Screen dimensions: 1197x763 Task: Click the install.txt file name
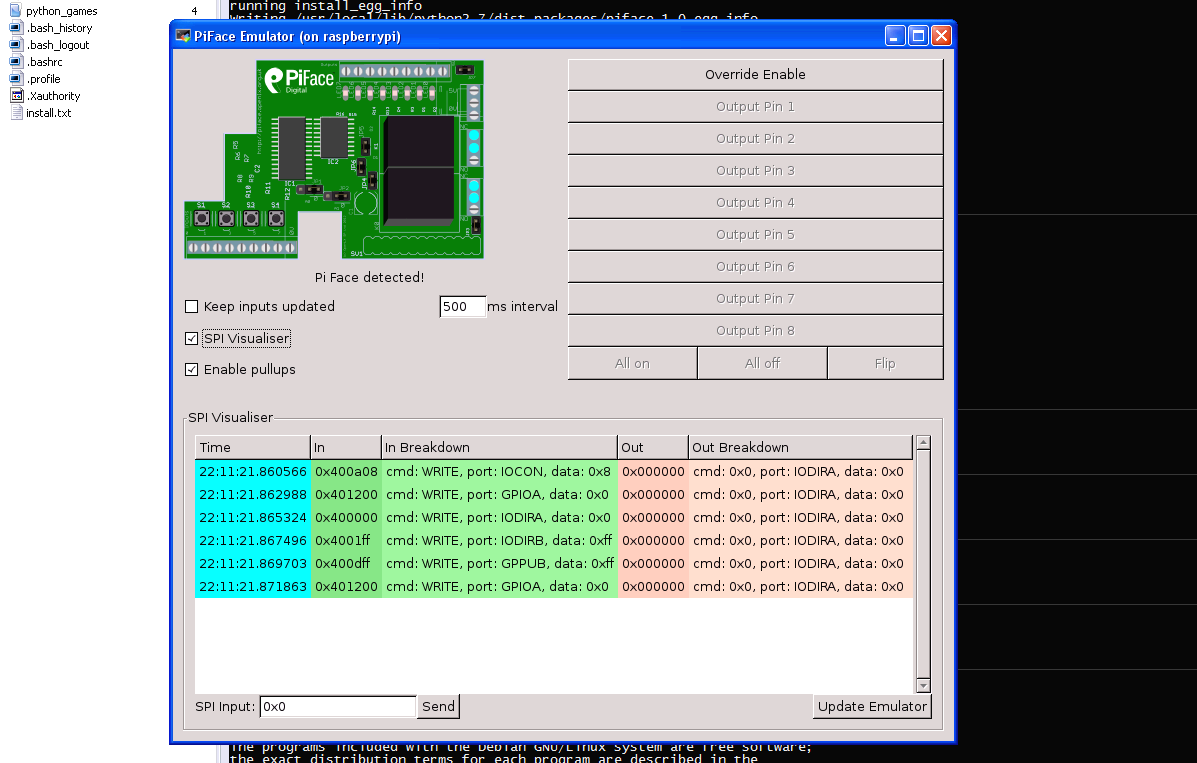[49, 113]
